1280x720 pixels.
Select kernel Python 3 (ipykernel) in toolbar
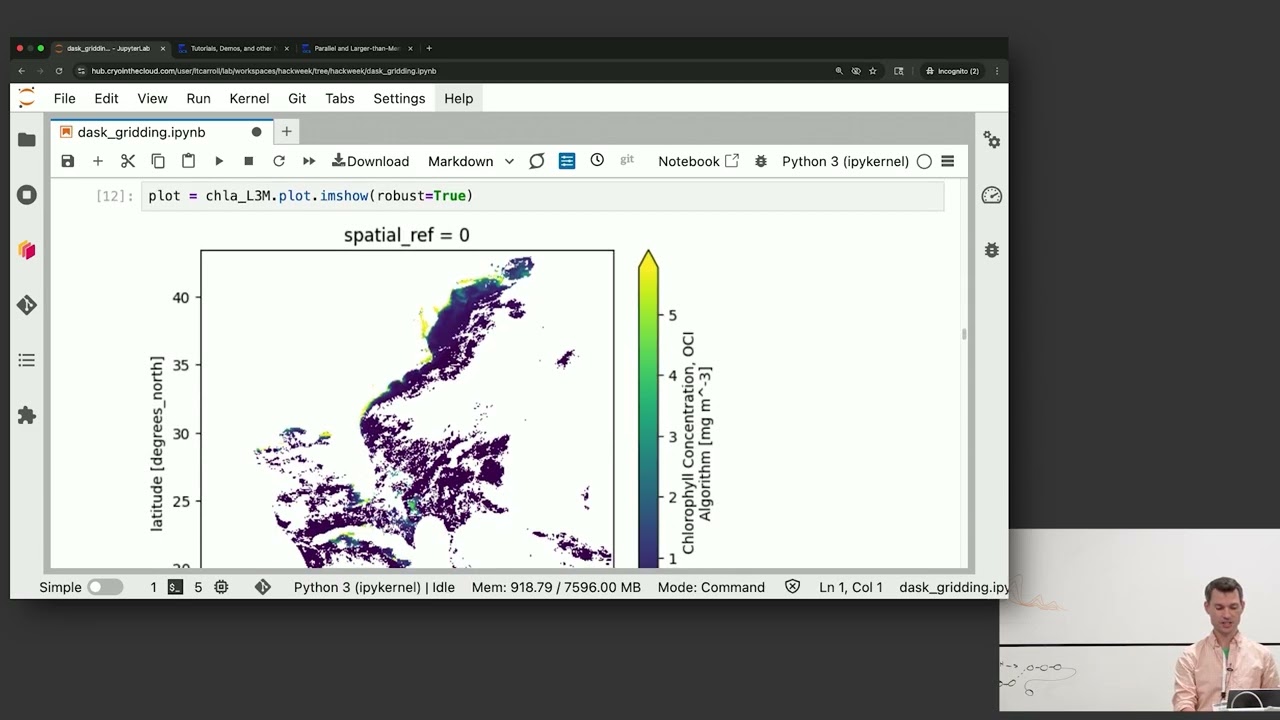pos(845,161)
